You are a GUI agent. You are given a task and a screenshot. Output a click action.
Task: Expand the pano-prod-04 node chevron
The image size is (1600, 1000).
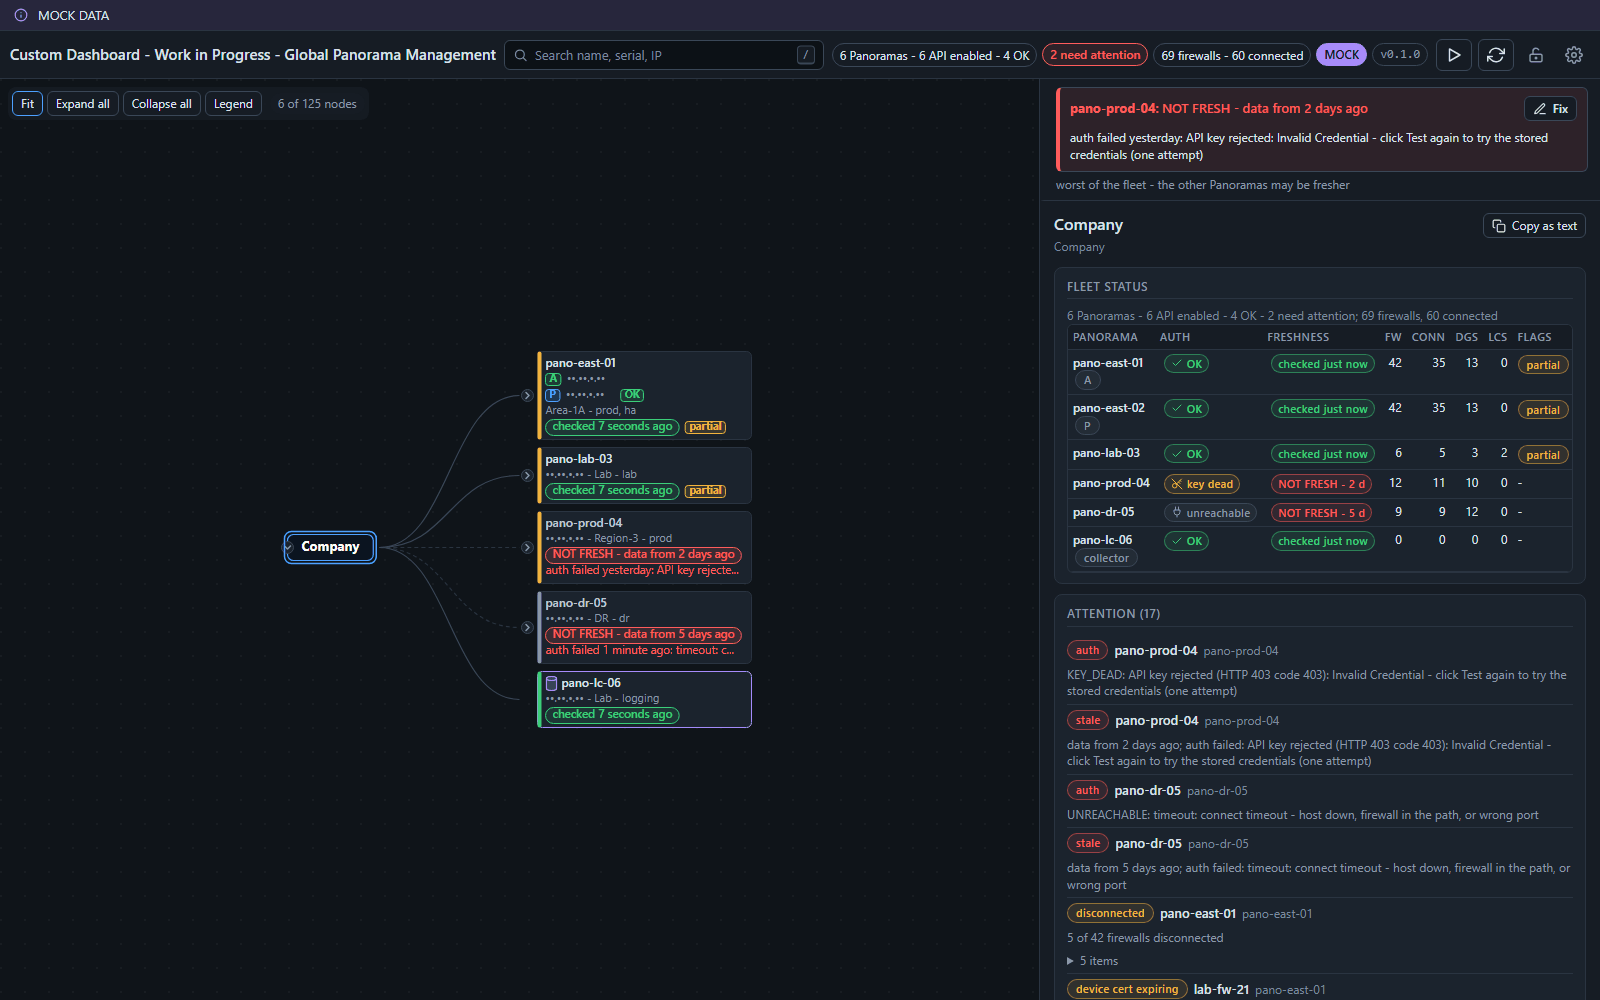pos(527,547)
